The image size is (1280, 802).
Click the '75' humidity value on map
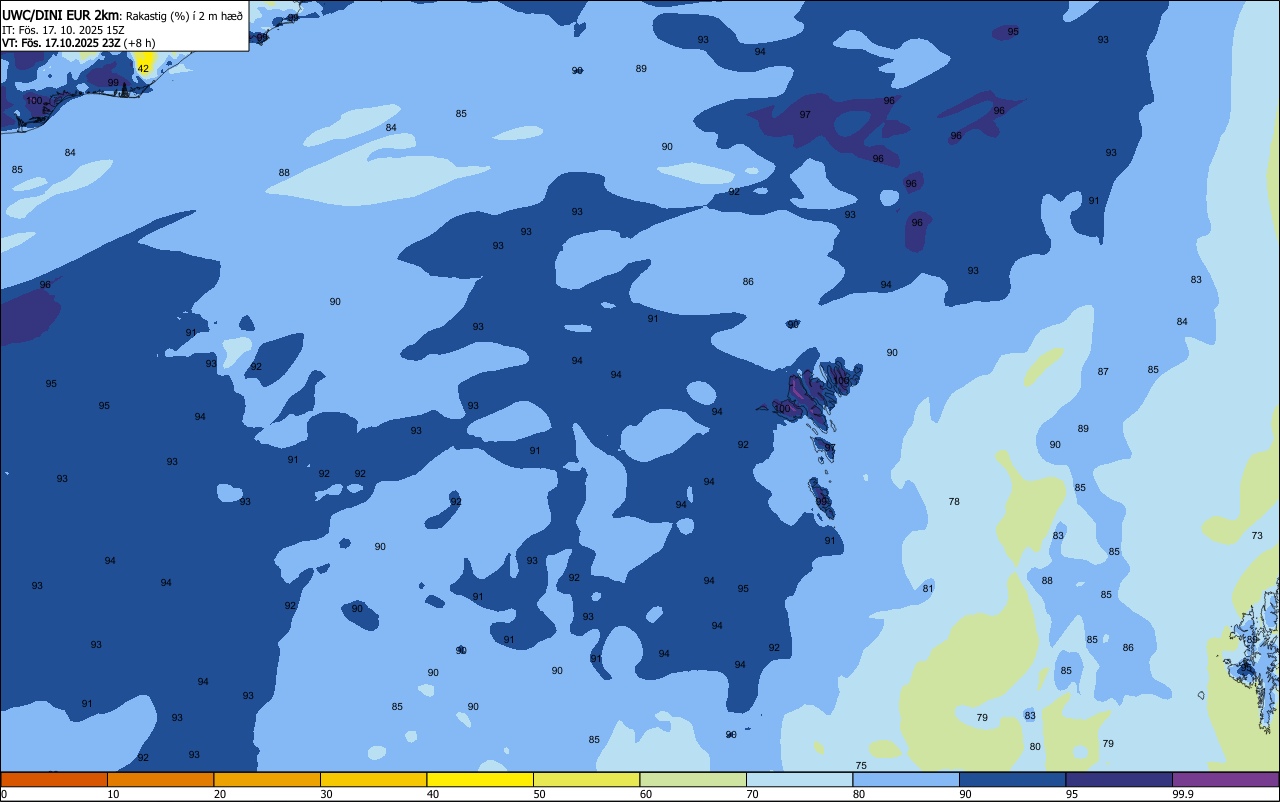pos(861,766)
